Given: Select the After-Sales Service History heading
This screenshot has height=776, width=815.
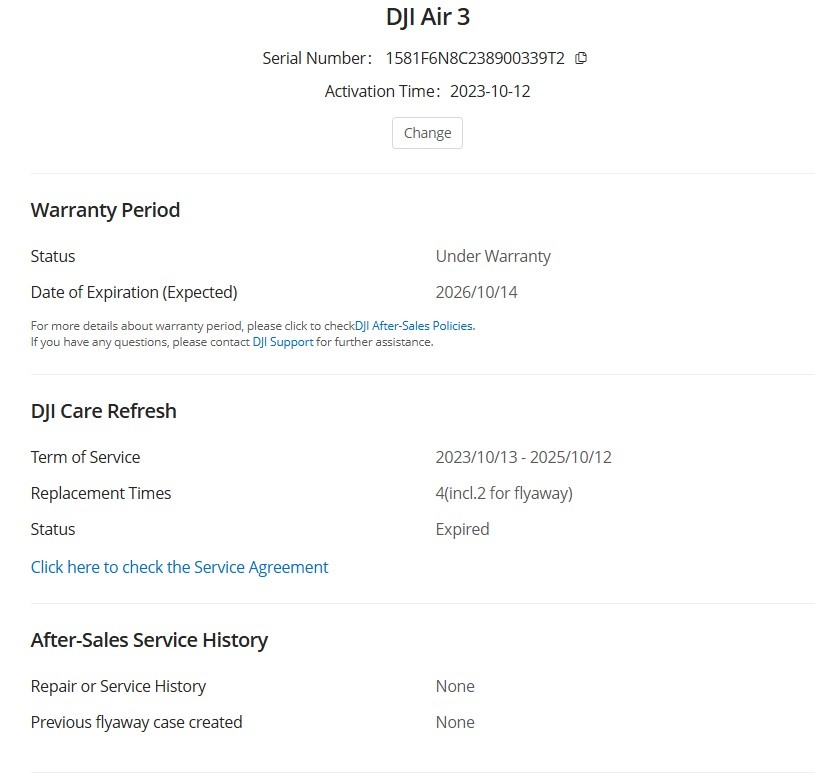Looking at the screenshot, I should coord(149,640).
